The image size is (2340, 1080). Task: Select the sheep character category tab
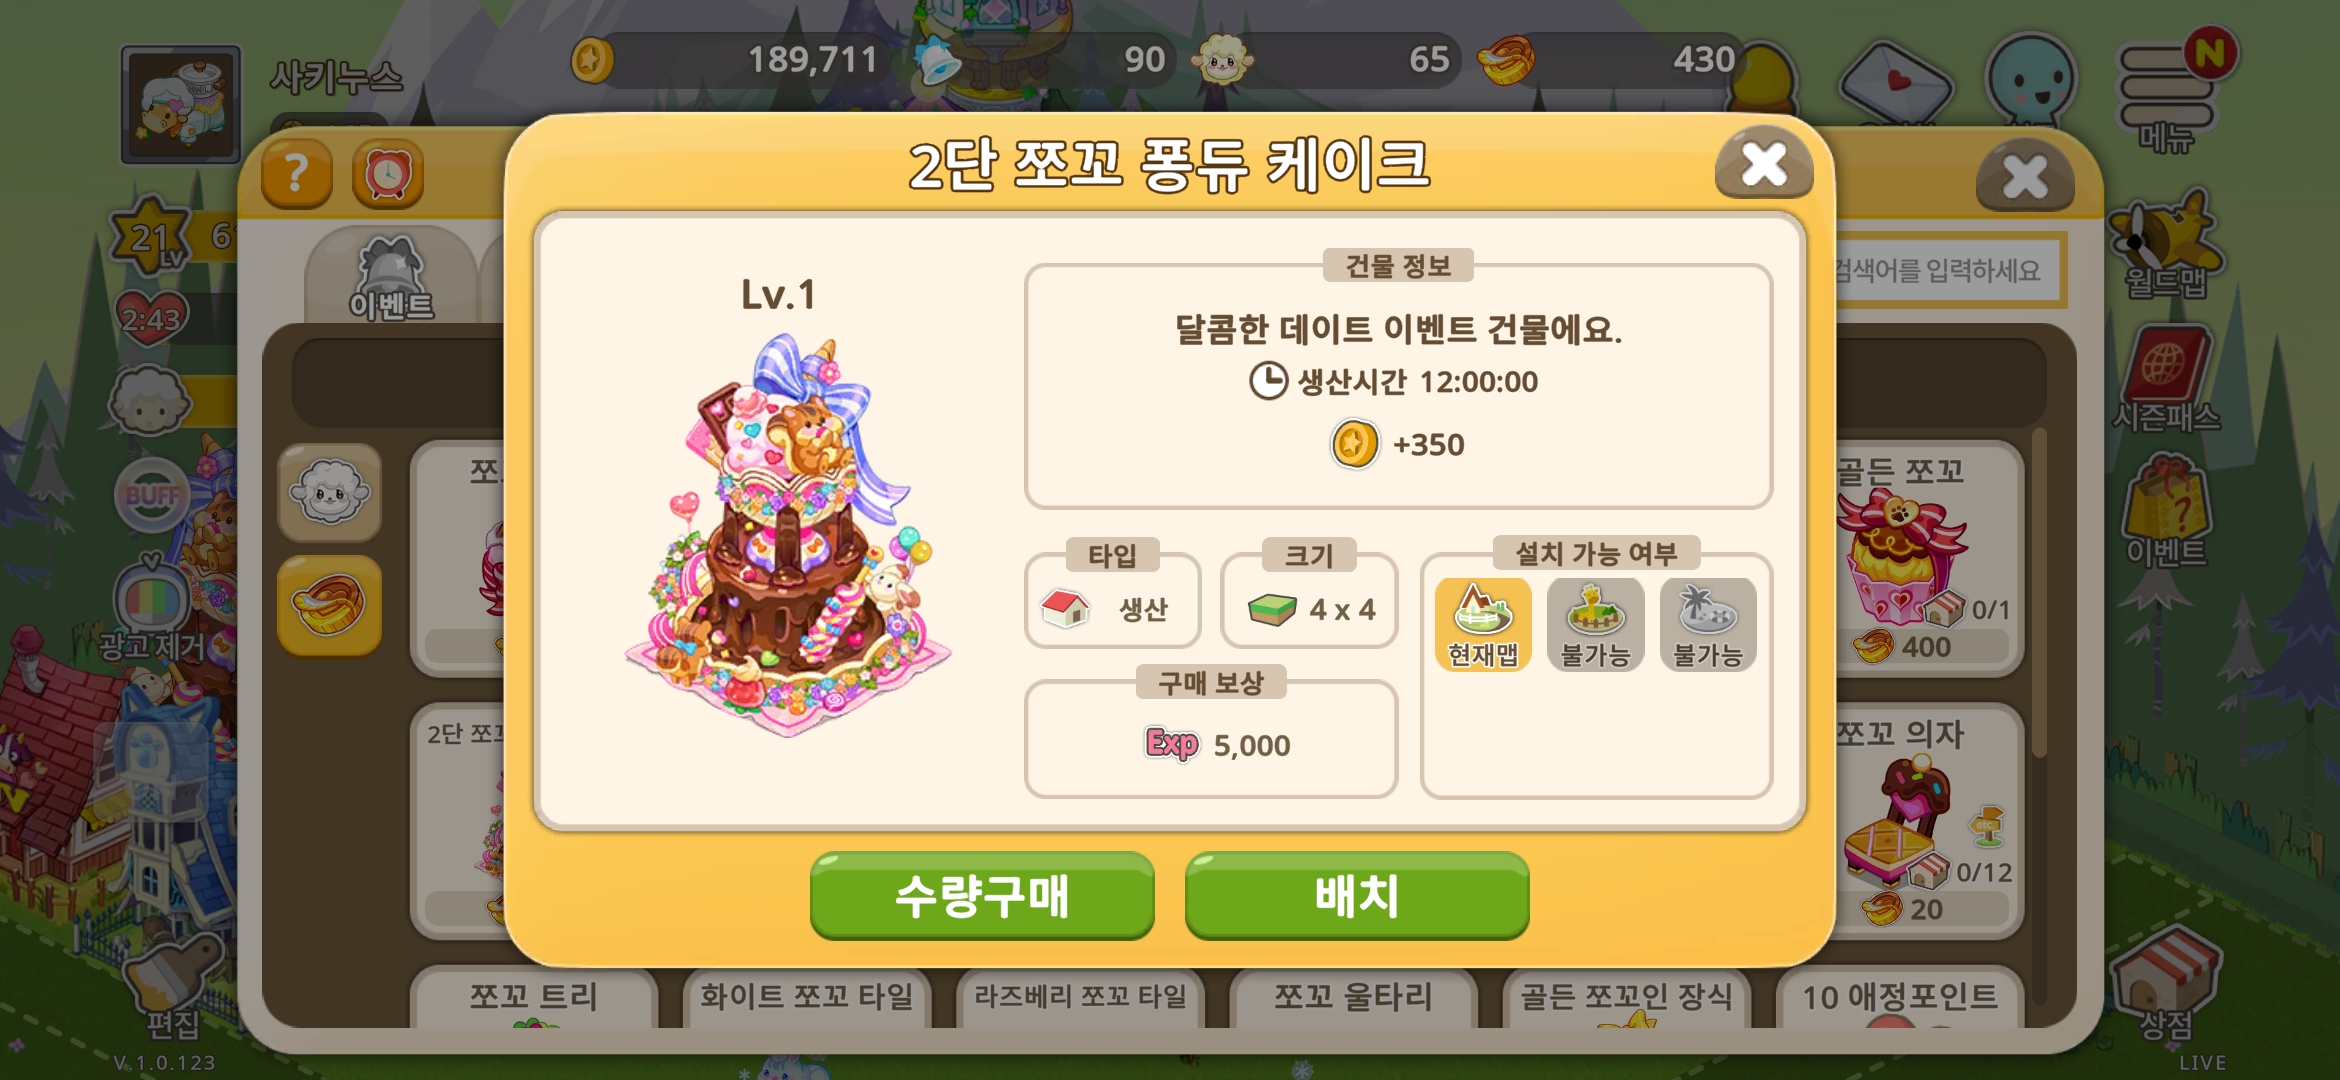pos(329,493)
